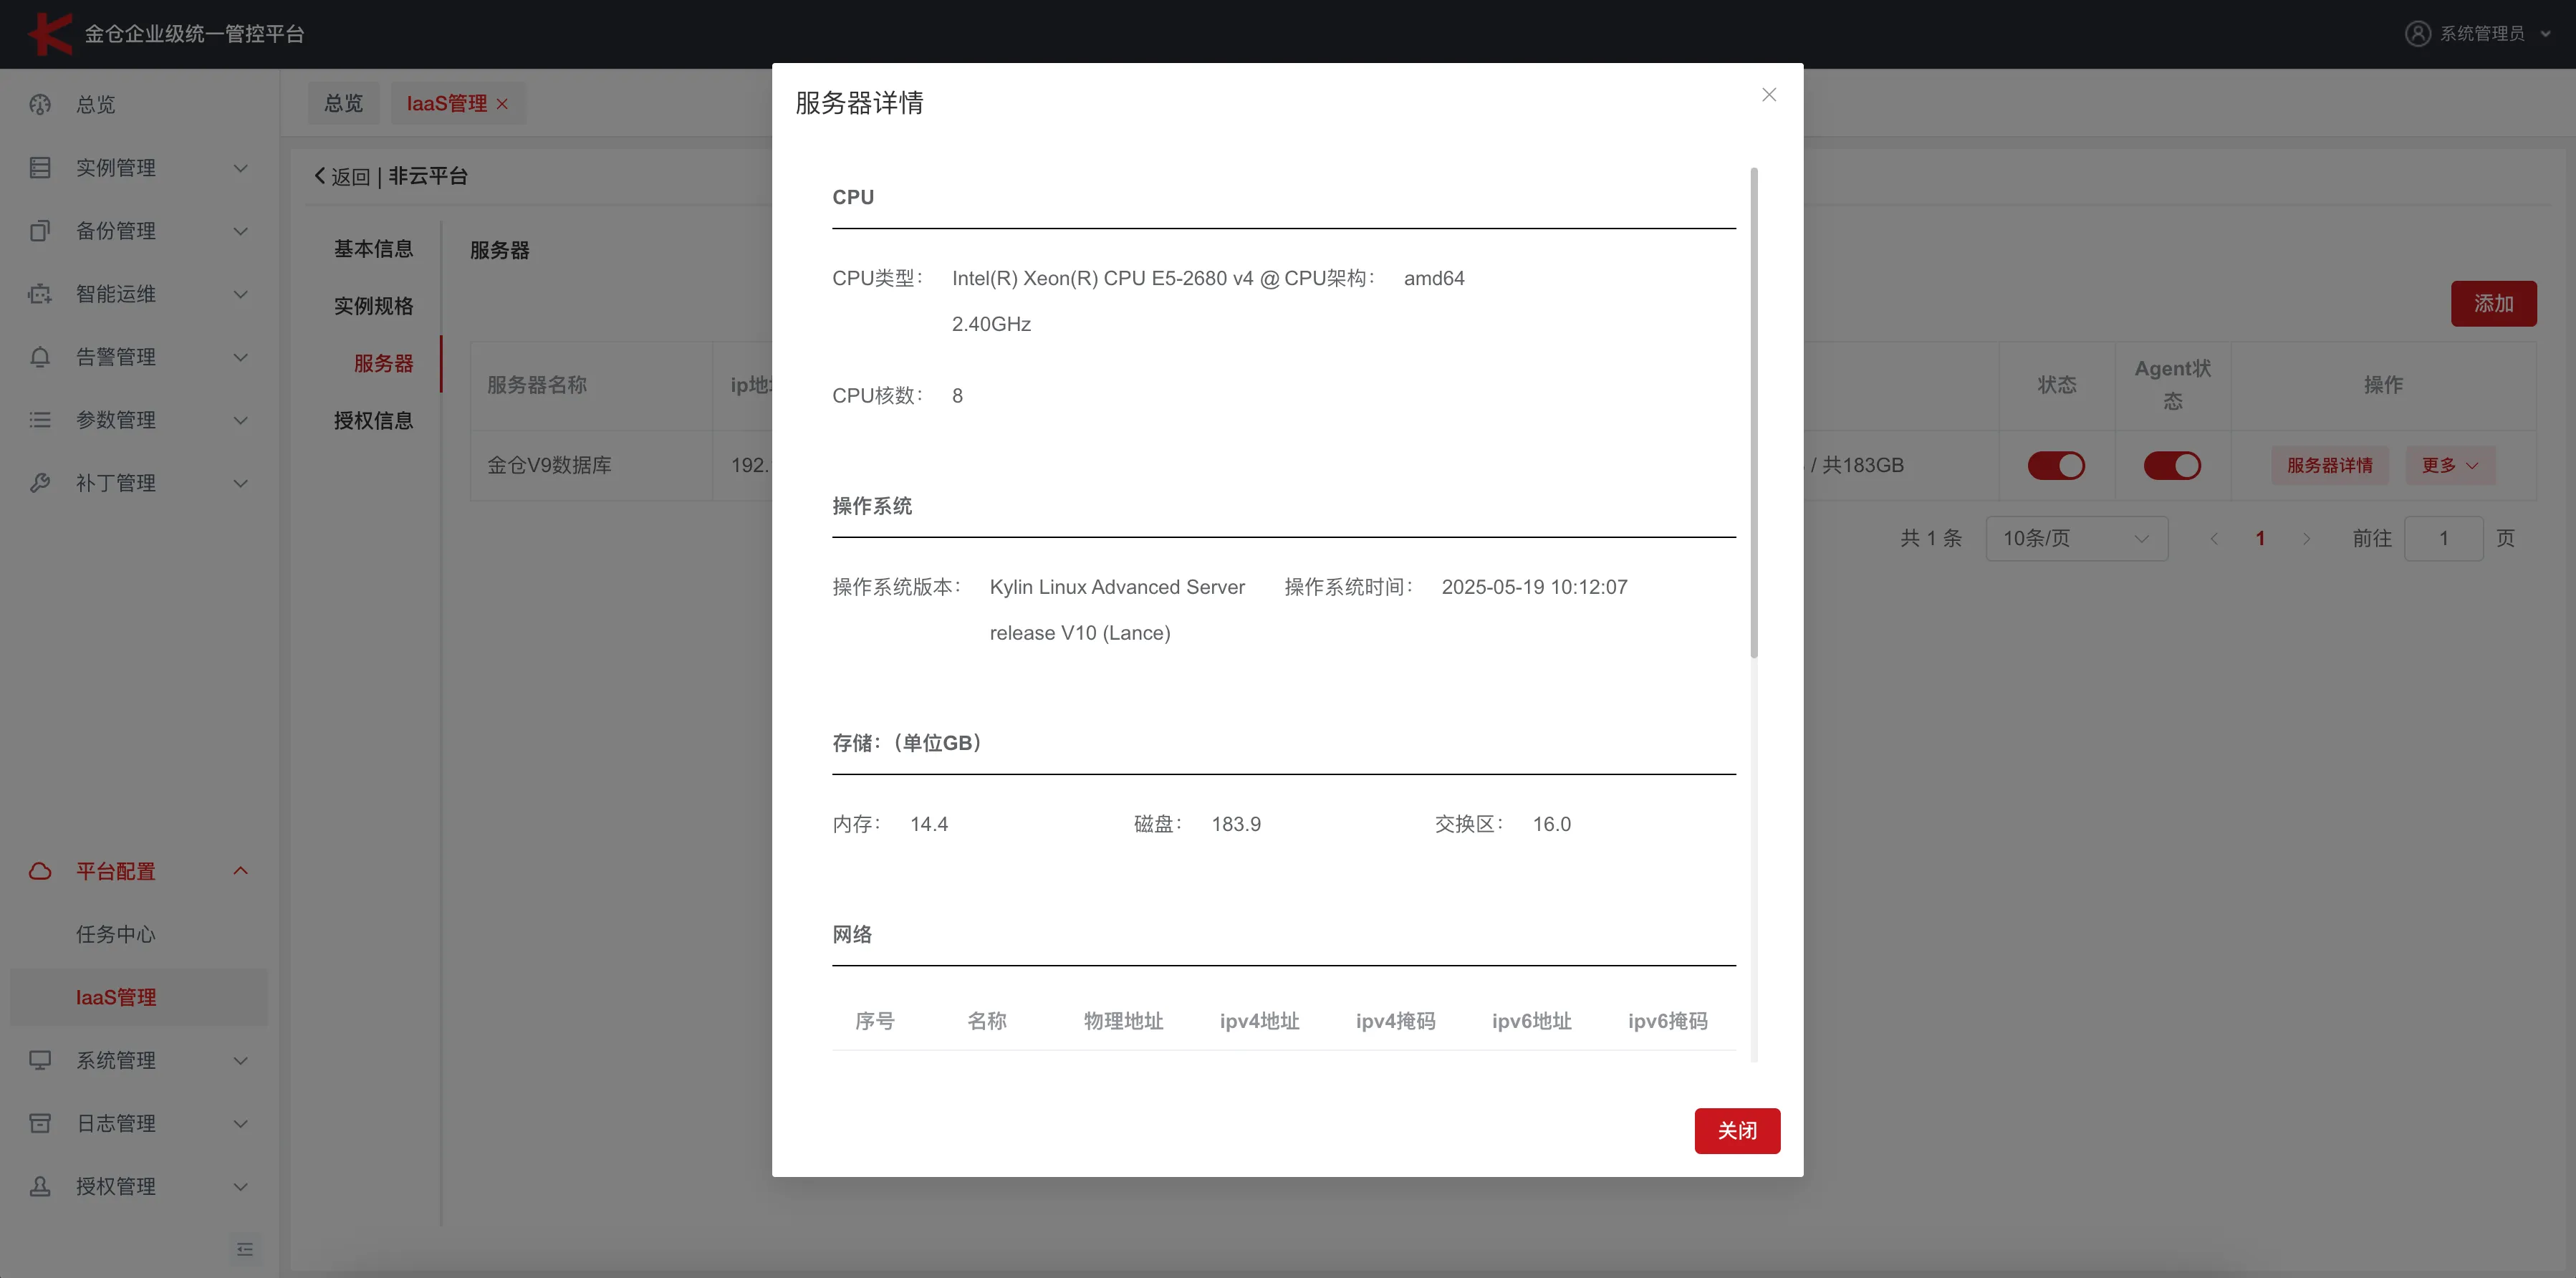Open the 总览 overview icon in sidebar
The image size is (2576, 1278).
pos(40,104)
